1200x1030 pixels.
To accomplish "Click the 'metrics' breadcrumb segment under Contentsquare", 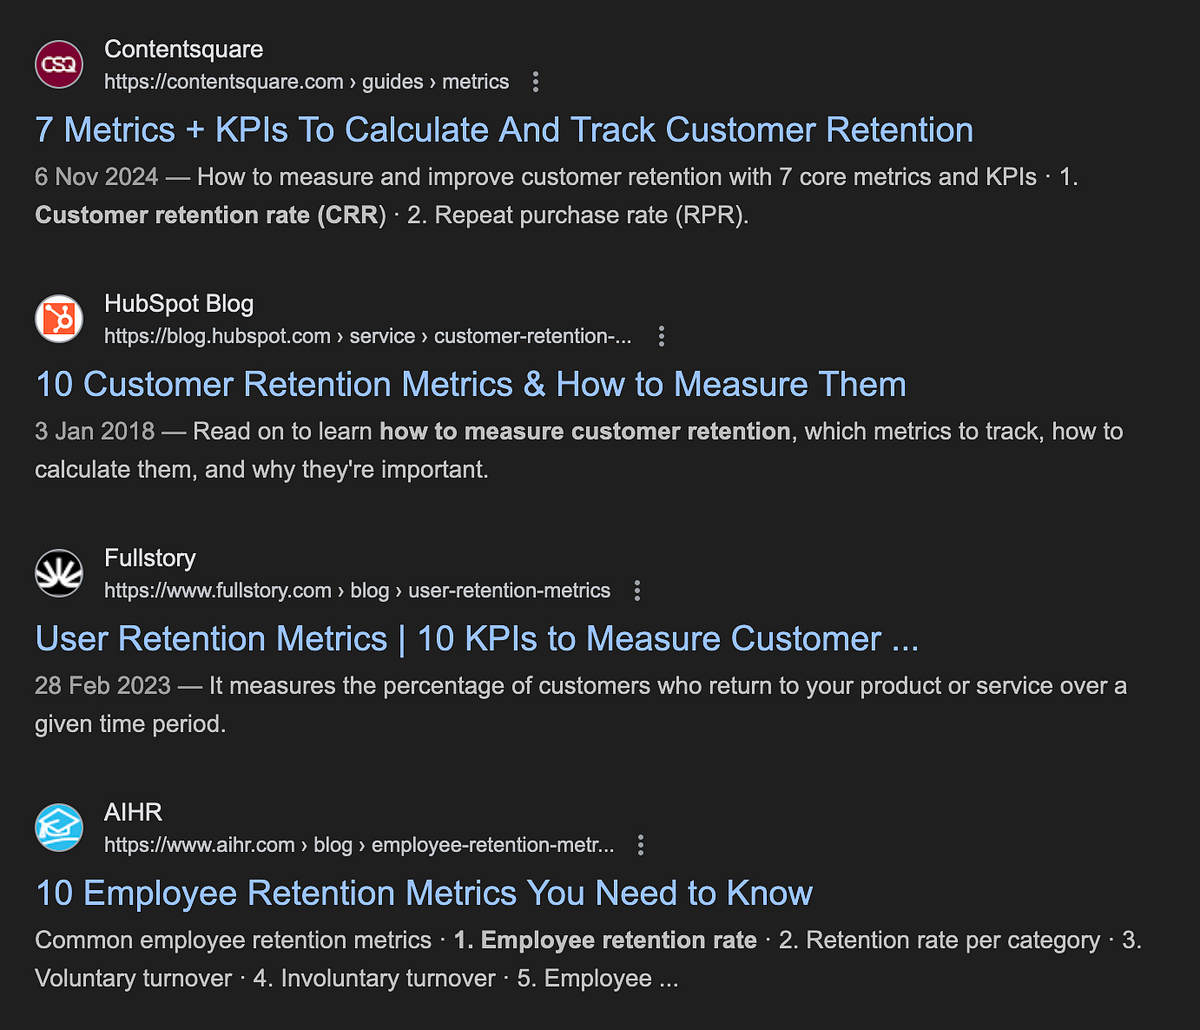I will point(475,82).
